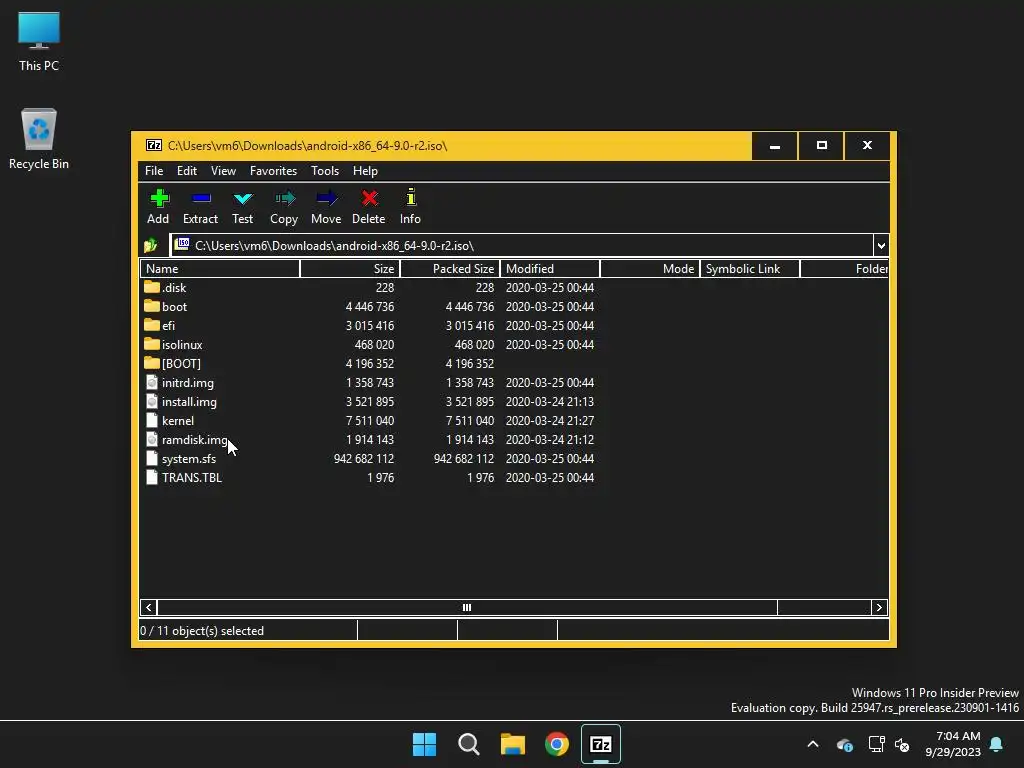The image size is (1024, 768).
Task: Click the Copy toolbar icon
Action: [284, 198]
